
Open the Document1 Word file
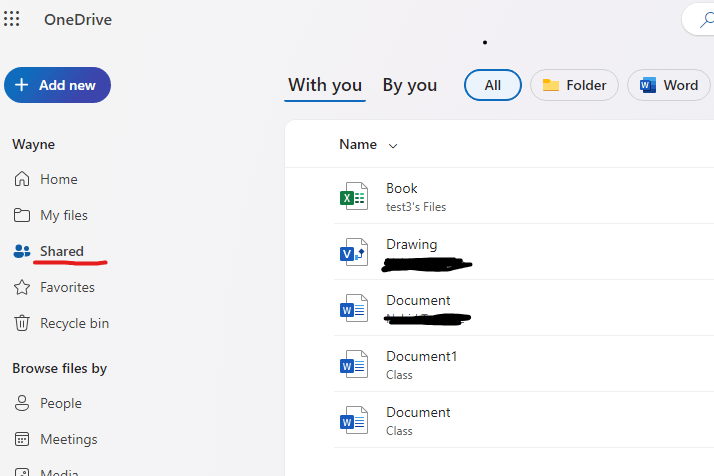[x=421, y=356]
